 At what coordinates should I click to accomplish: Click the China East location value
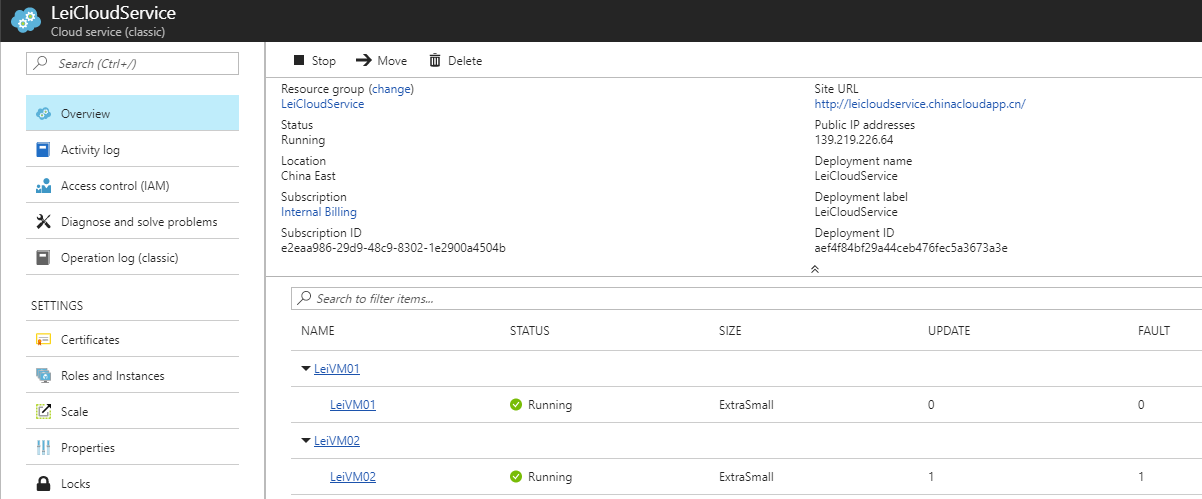click(308, 176)
